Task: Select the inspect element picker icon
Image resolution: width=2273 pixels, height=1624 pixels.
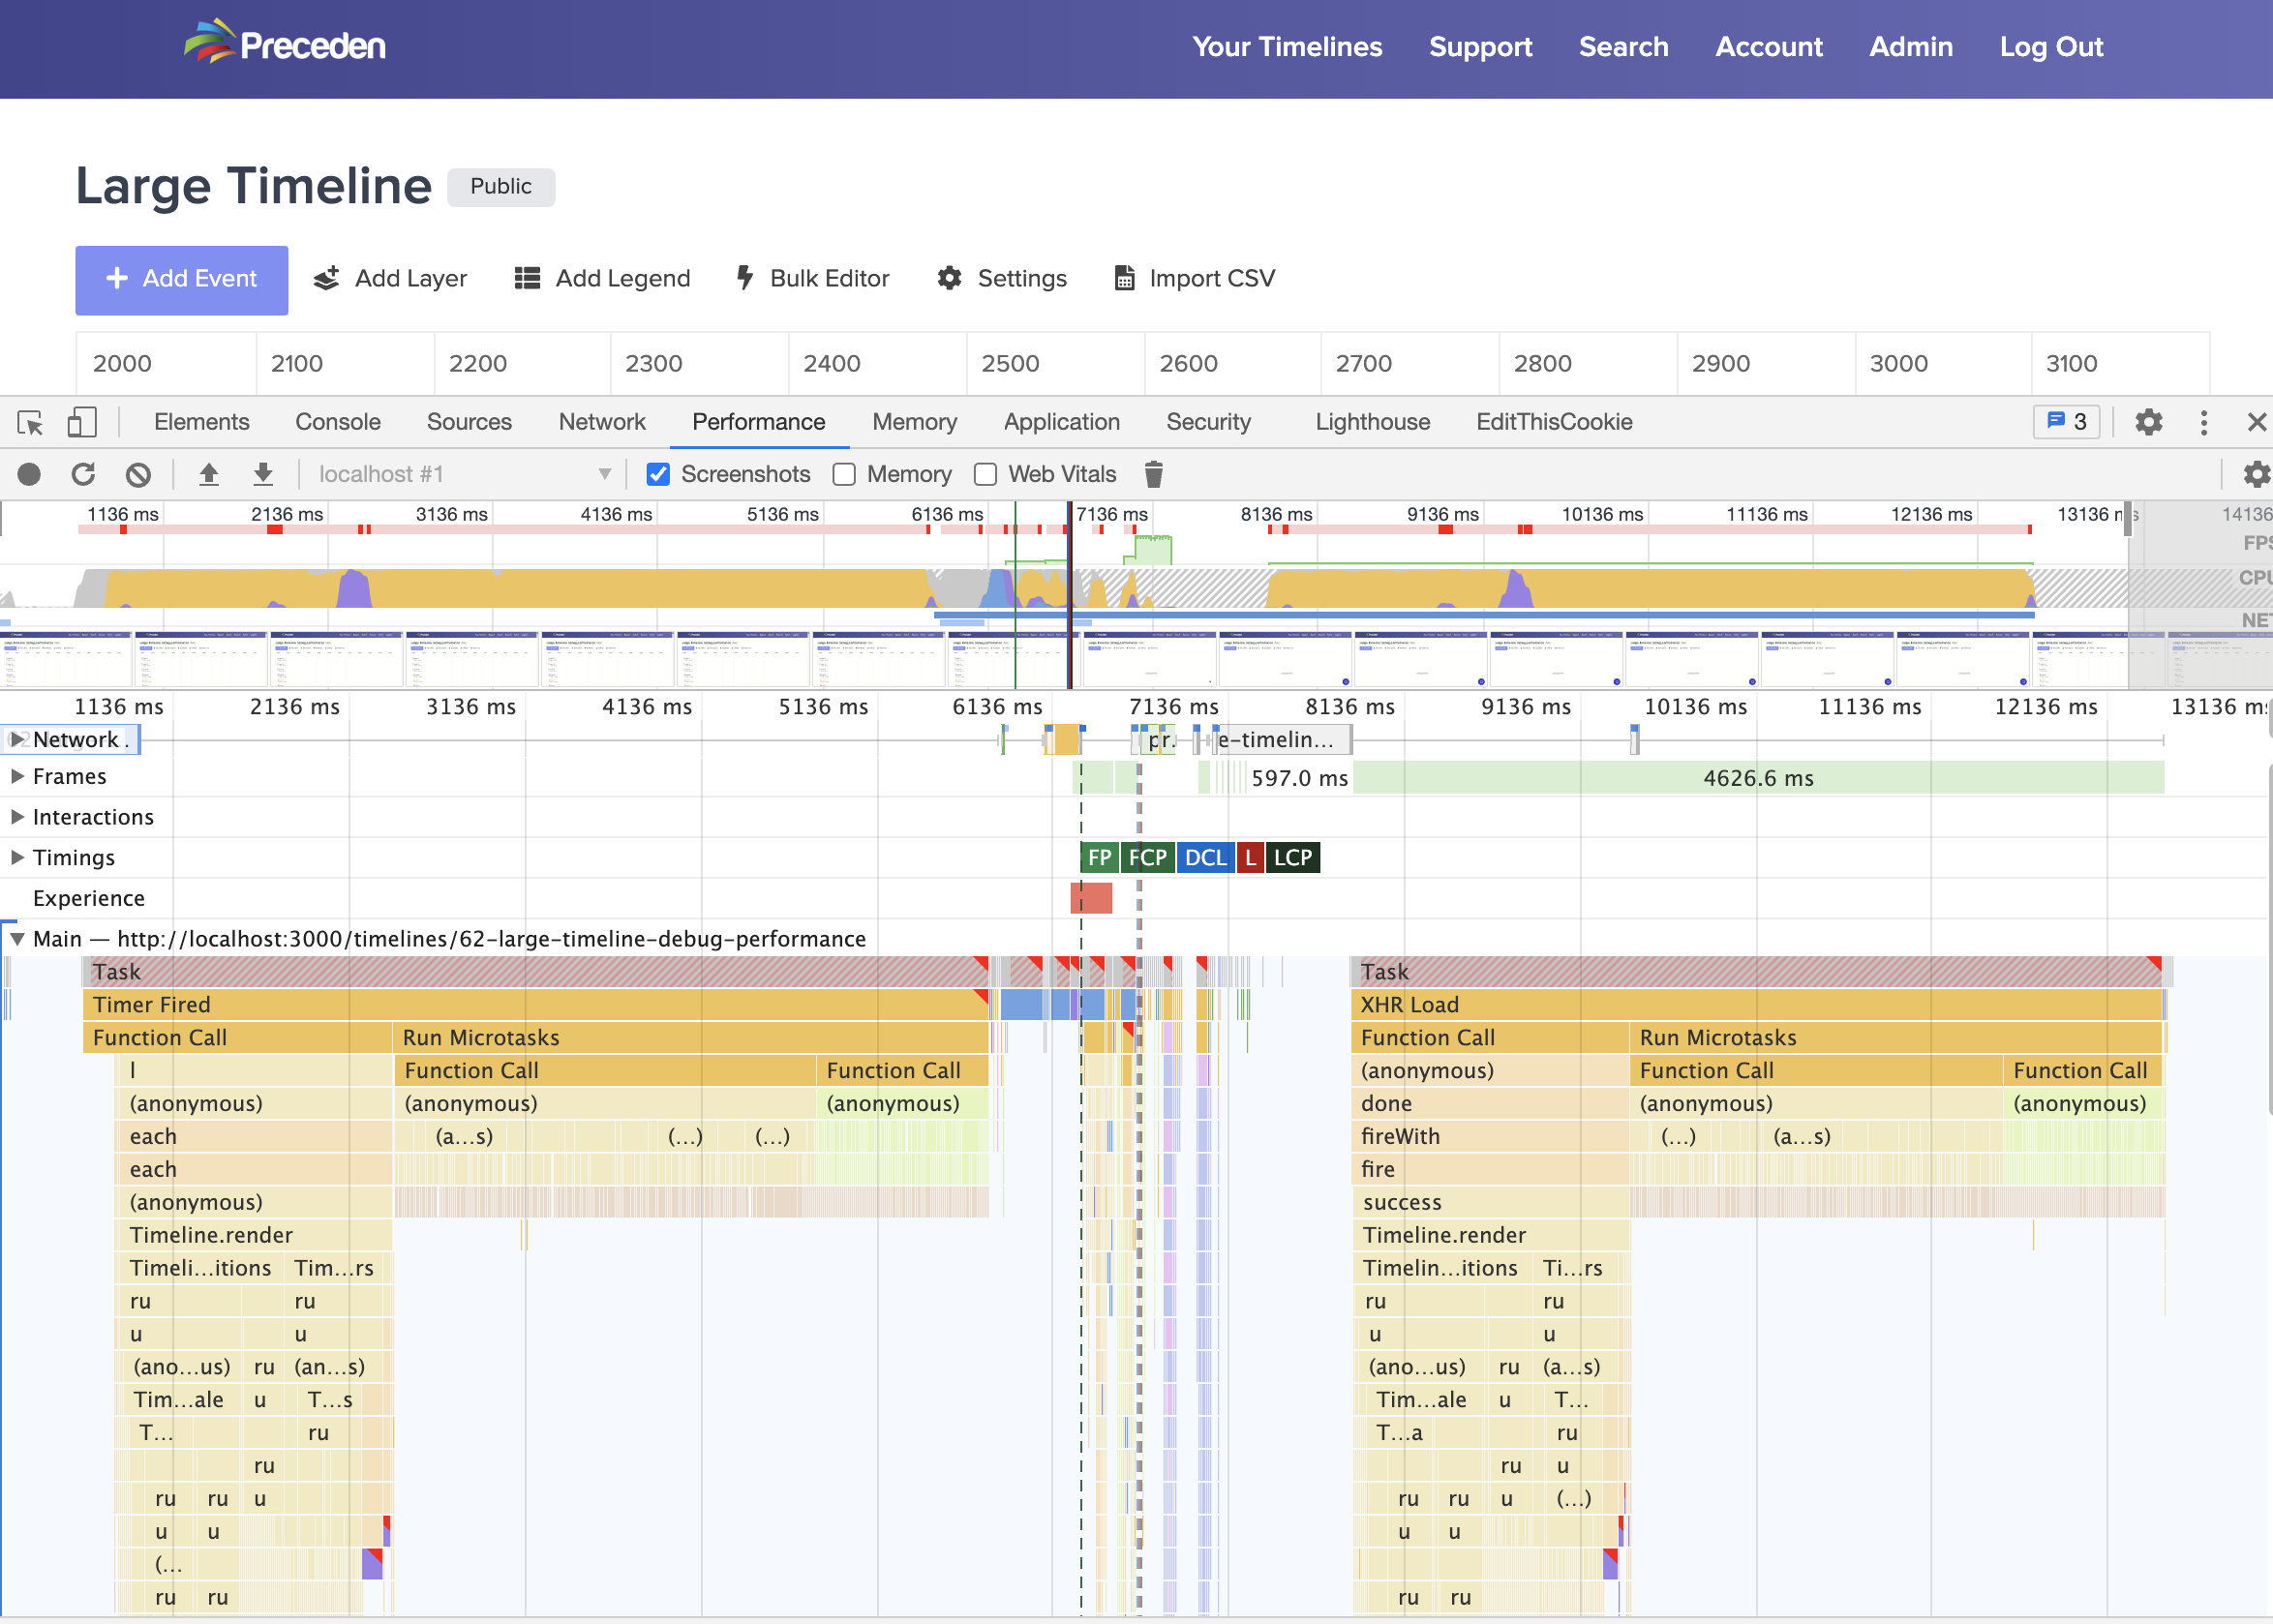Action: 30,422
